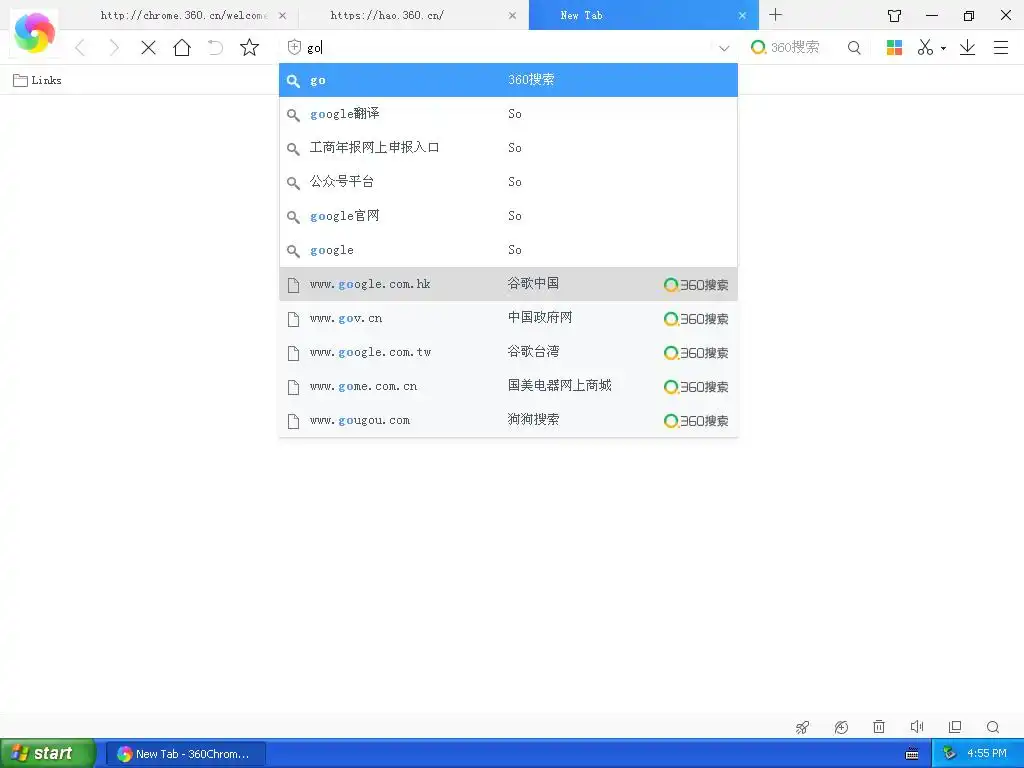The image size is (1024, 768).
Task: Click the keyboard icon in system tray
Action: point(912,754)
